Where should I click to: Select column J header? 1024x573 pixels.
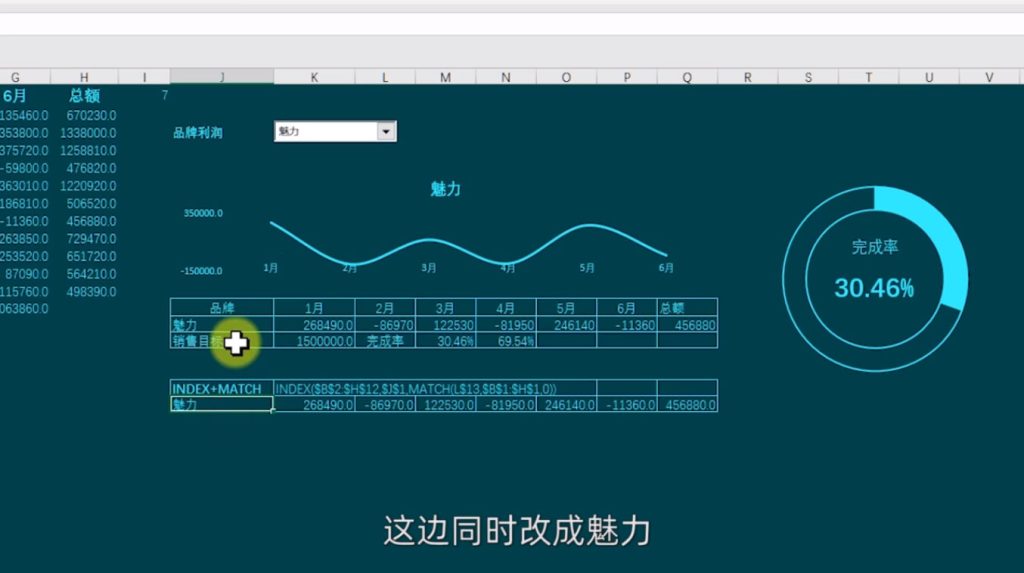pyautogui.click(x=221, y=77)
